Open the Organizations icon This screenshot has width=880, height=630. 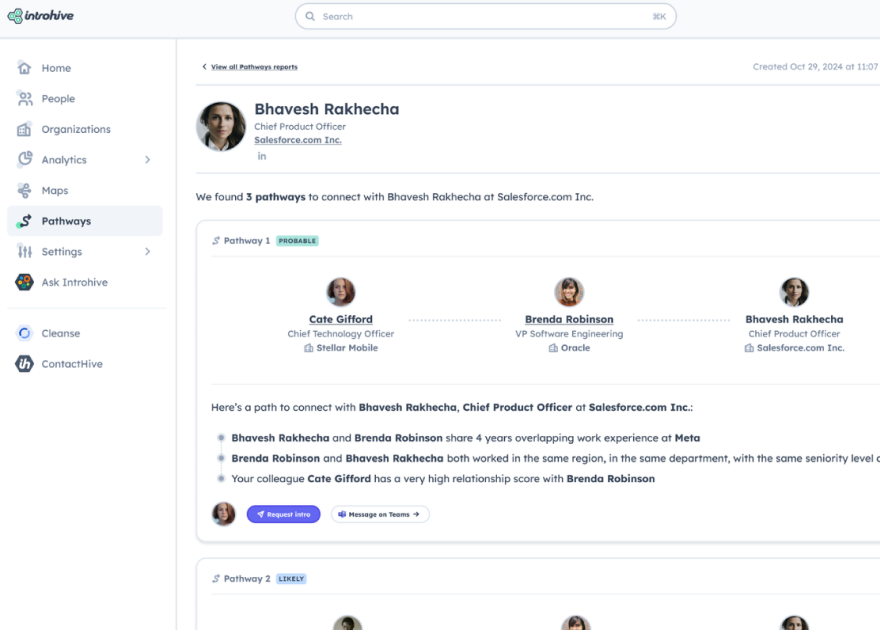pyautogui.click(x=24, y=129)
